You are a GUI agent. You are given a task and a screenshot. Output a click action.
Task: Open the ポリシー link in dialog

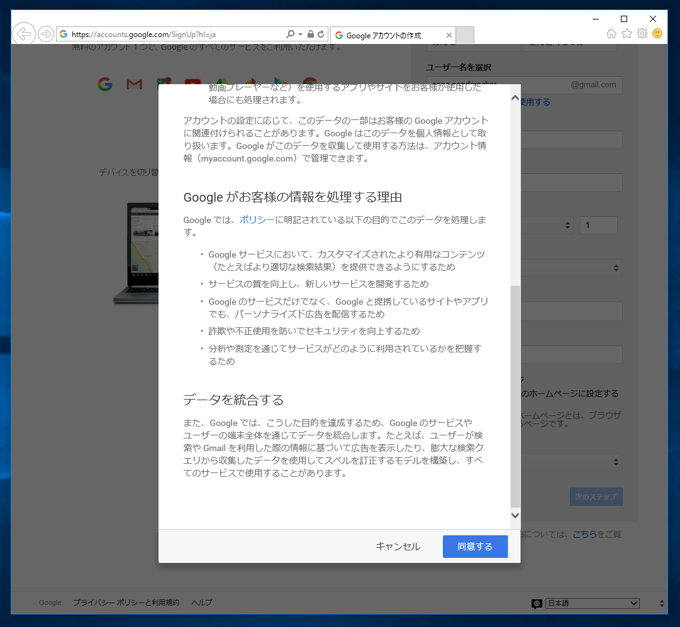click(257, 220)
